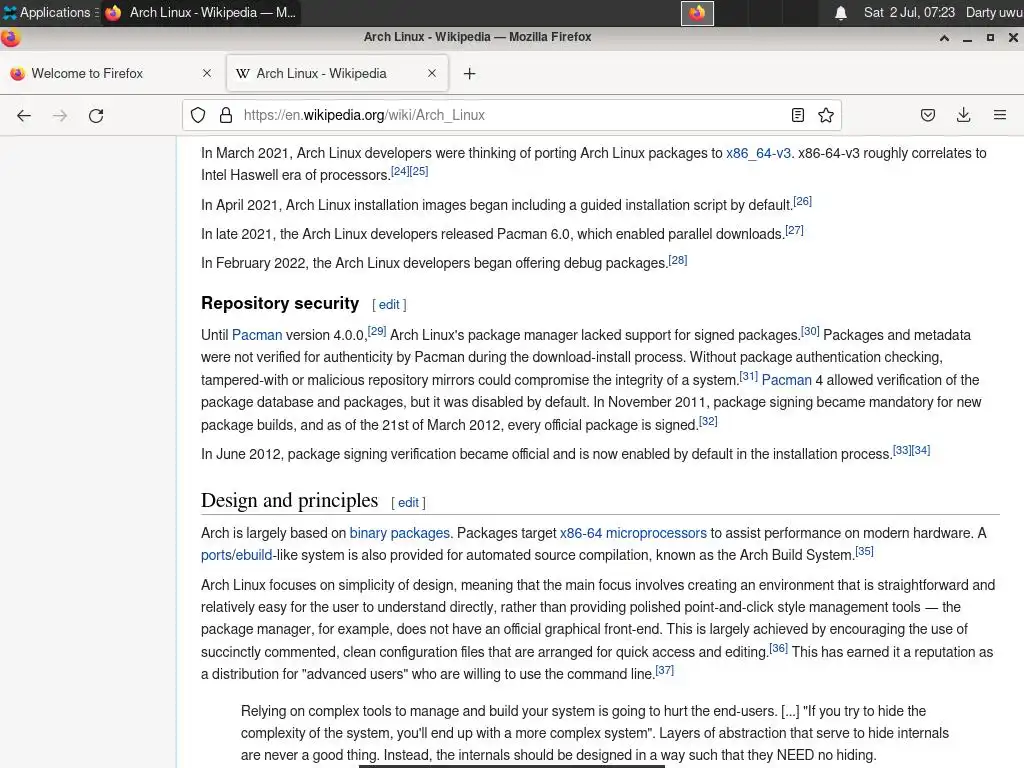Open citation [25]
Image resolution: width=1024 pixels, height=768 pixels.
pos(419,171)
